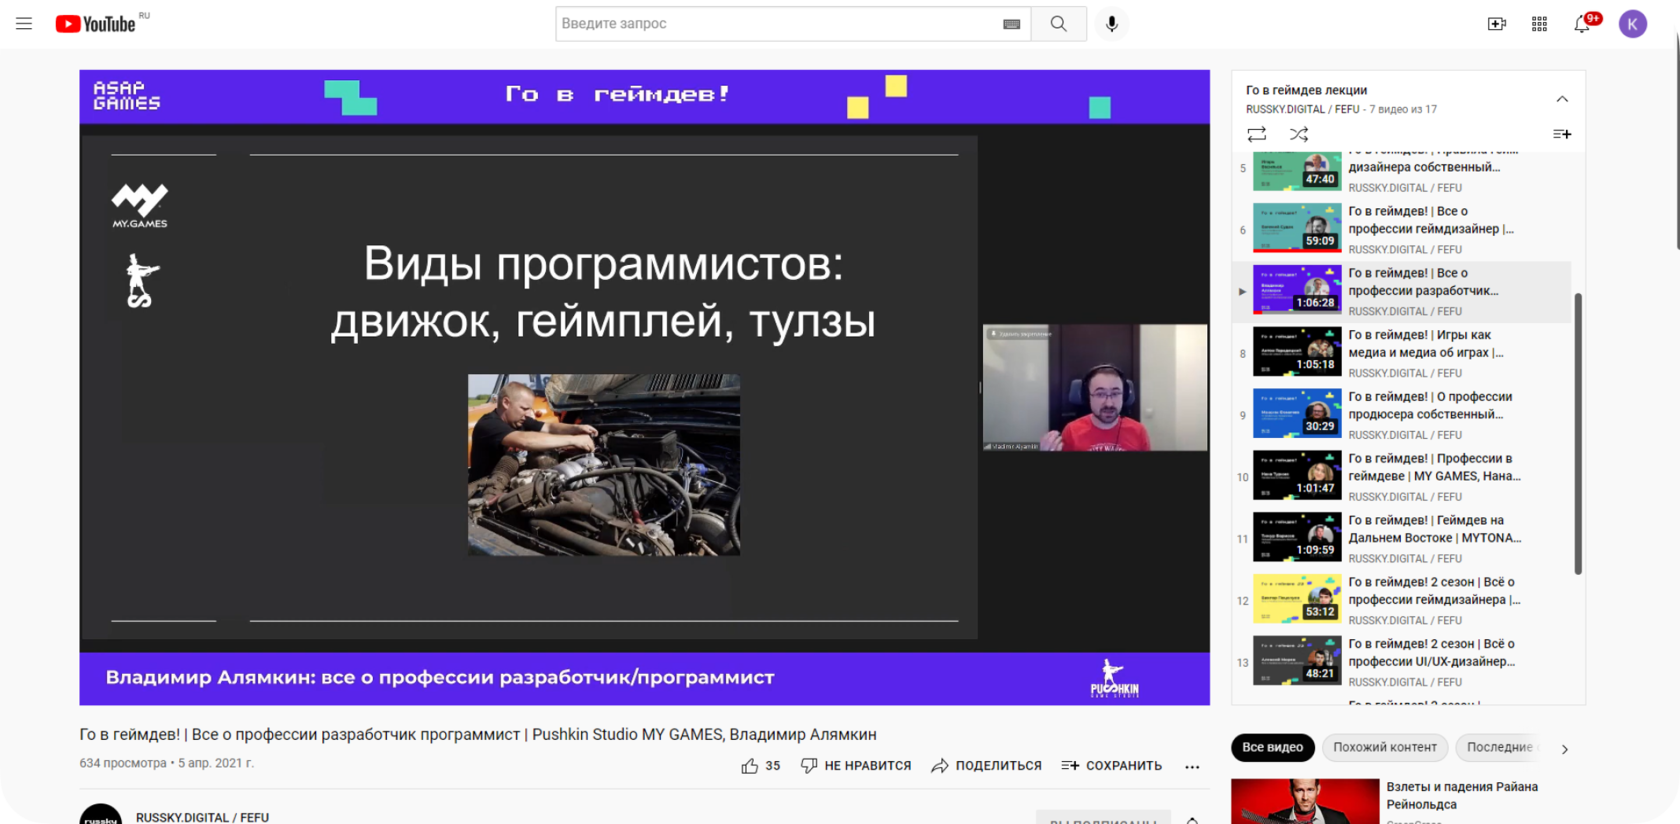
Task: Click the main video player area
Action: click(x=644, y=387)
